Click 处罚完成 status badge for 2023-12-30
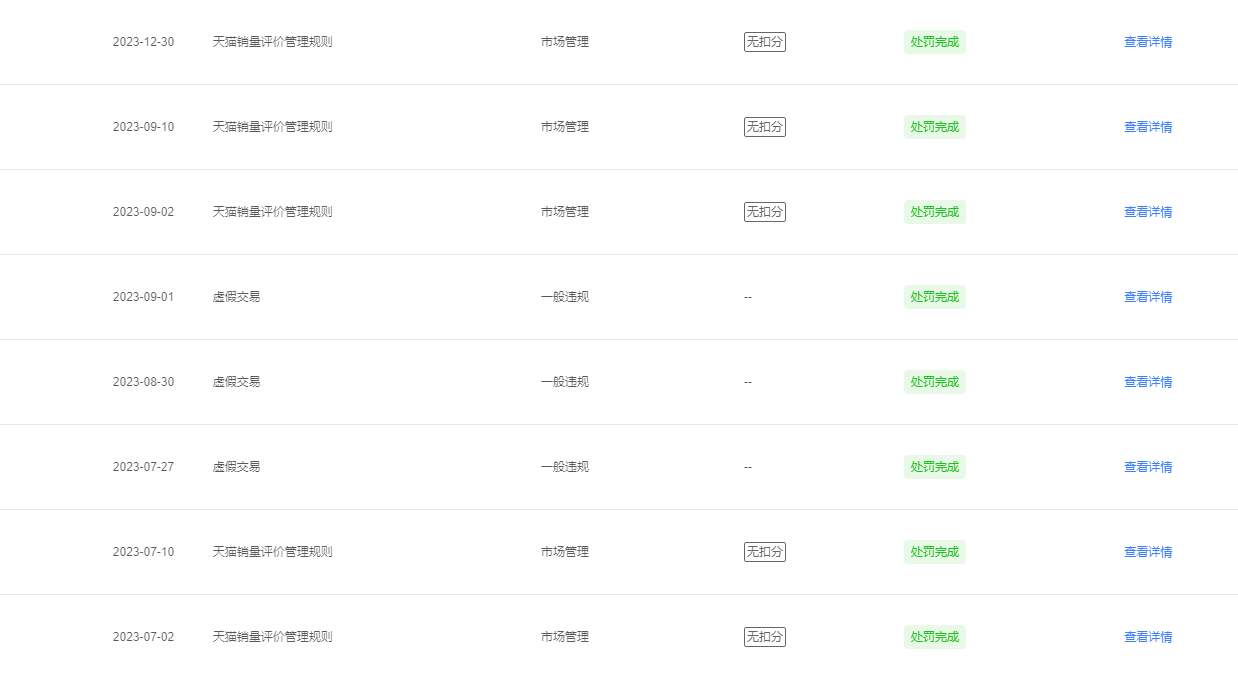This screenshot has width=1238, height=679. tap(935, 42)
